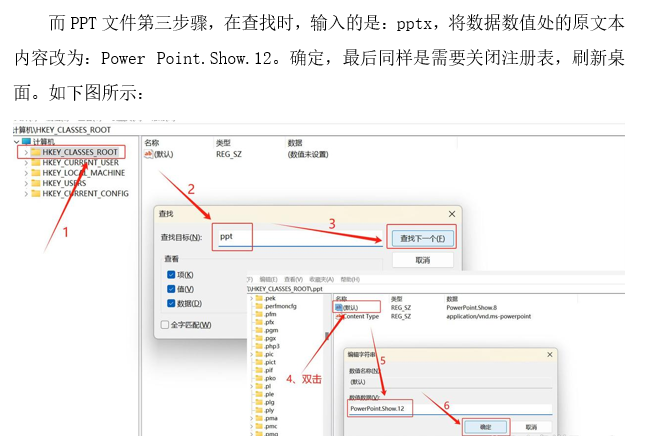
Task: Uncheck the 项(K) checkbox in Find dialog
Action: point(171,274)
